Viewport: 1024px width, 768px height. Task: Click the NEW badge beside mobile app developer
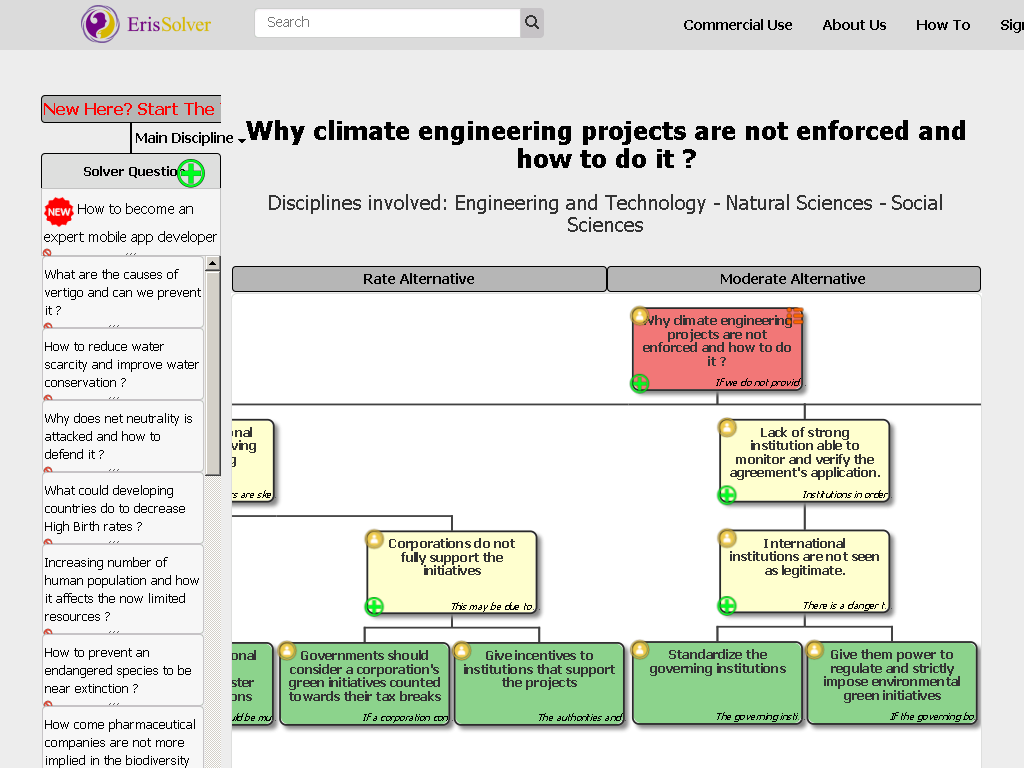59,212
